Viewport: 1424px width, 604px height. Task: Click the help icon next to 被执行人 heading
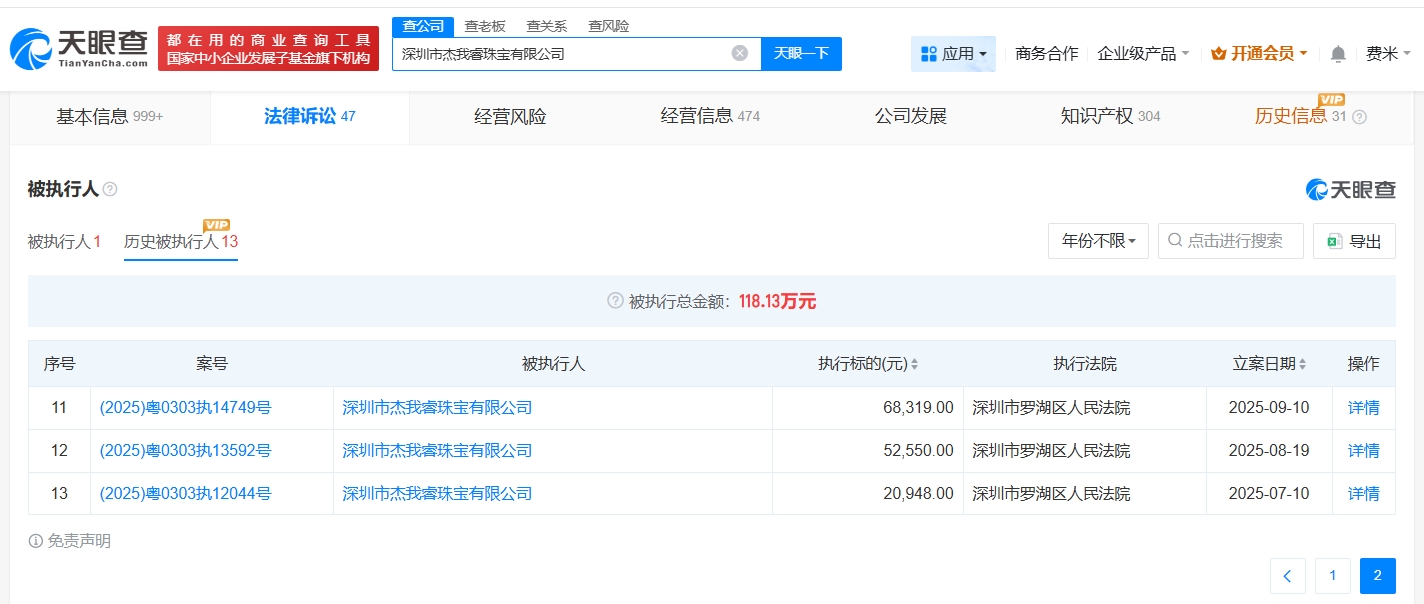click(110, 189)
